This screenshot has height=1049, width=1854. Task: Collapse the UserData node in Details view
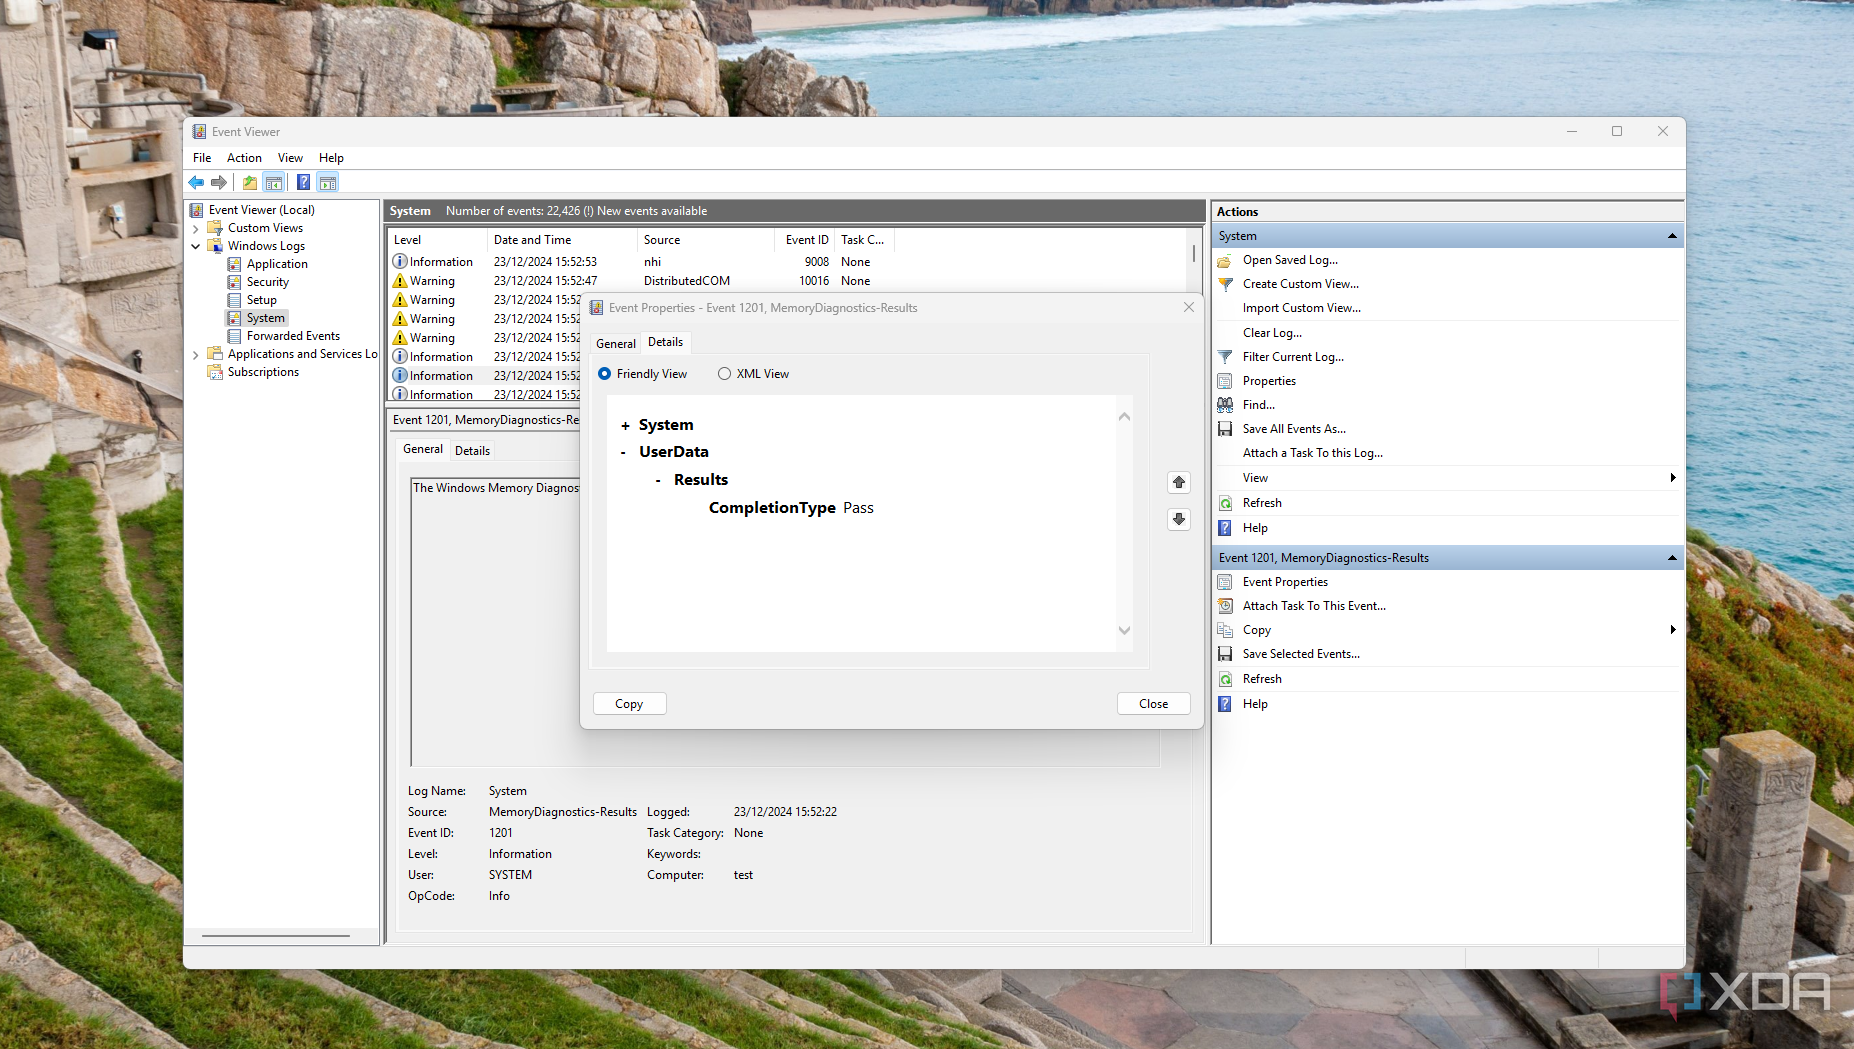624,453
